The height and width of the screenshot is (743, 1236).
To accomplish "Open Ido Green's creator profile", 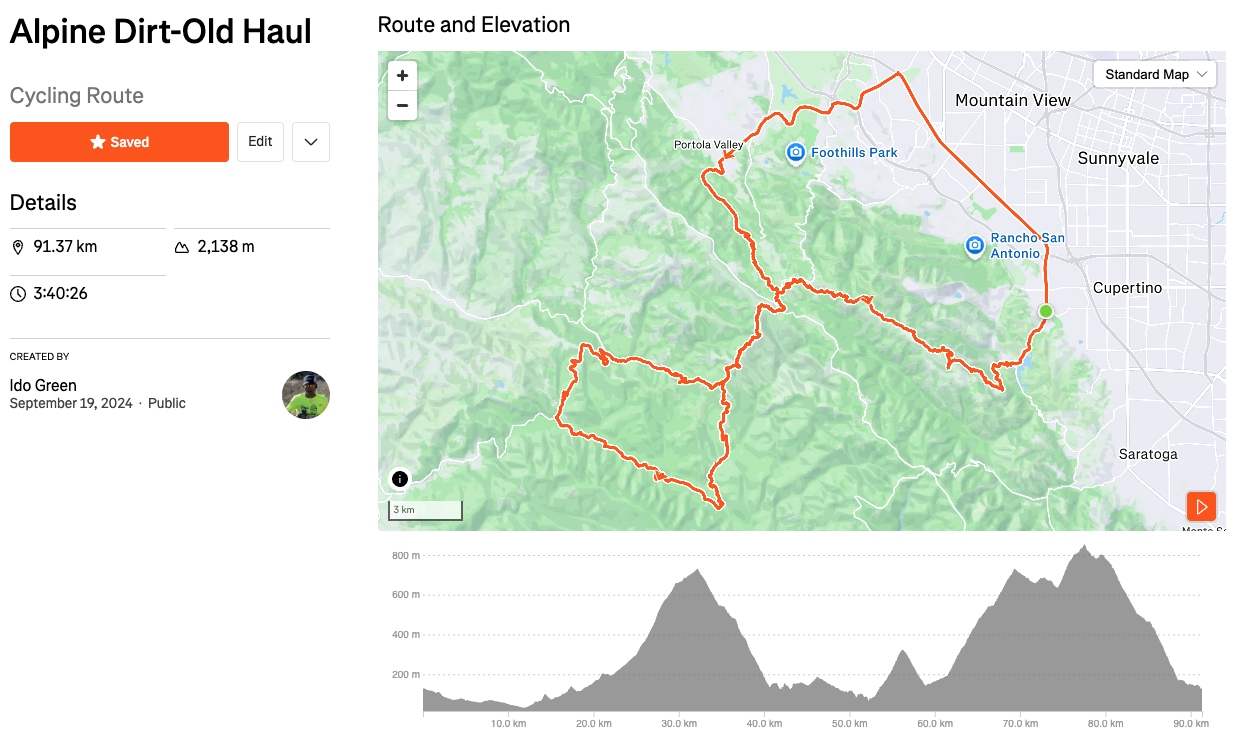I will 43,385.
